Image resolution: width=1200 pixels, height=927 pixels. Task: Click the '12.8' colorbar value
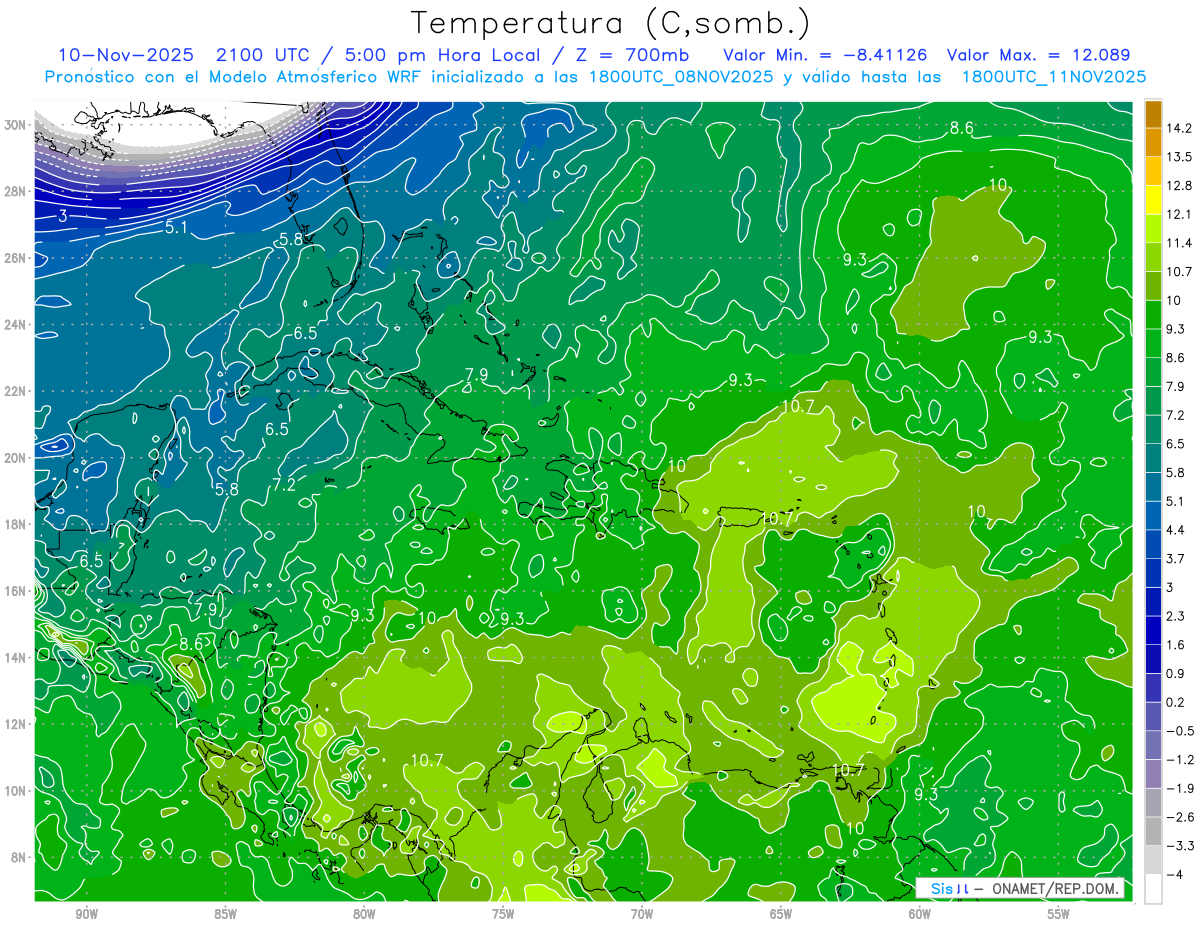coord(1180,186)
